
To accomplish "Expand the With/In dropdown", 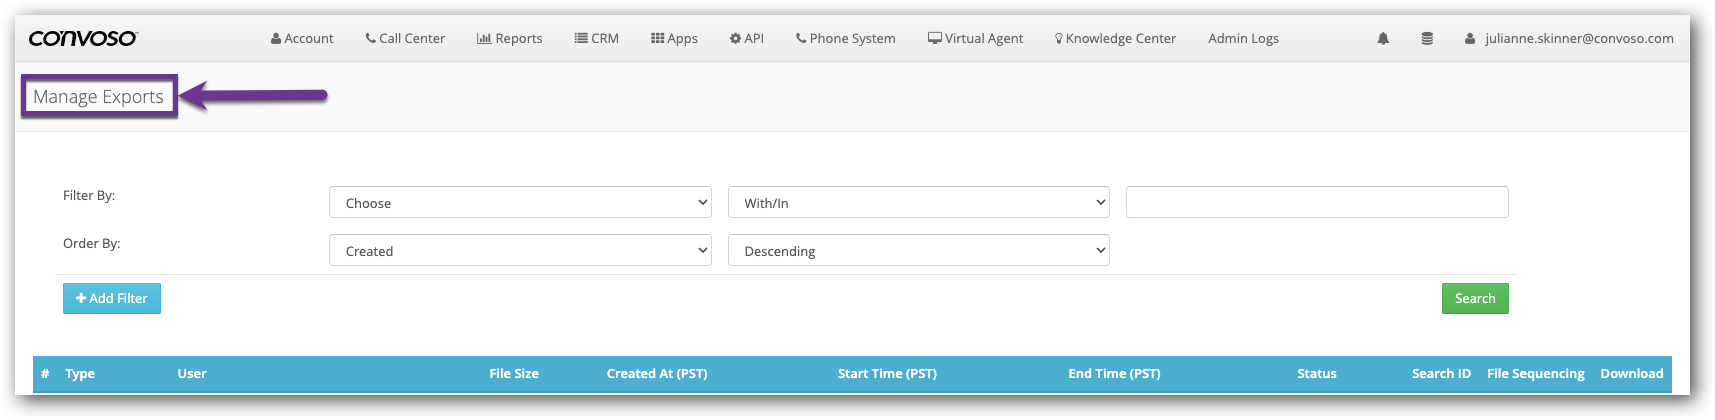I will (919, 202).
